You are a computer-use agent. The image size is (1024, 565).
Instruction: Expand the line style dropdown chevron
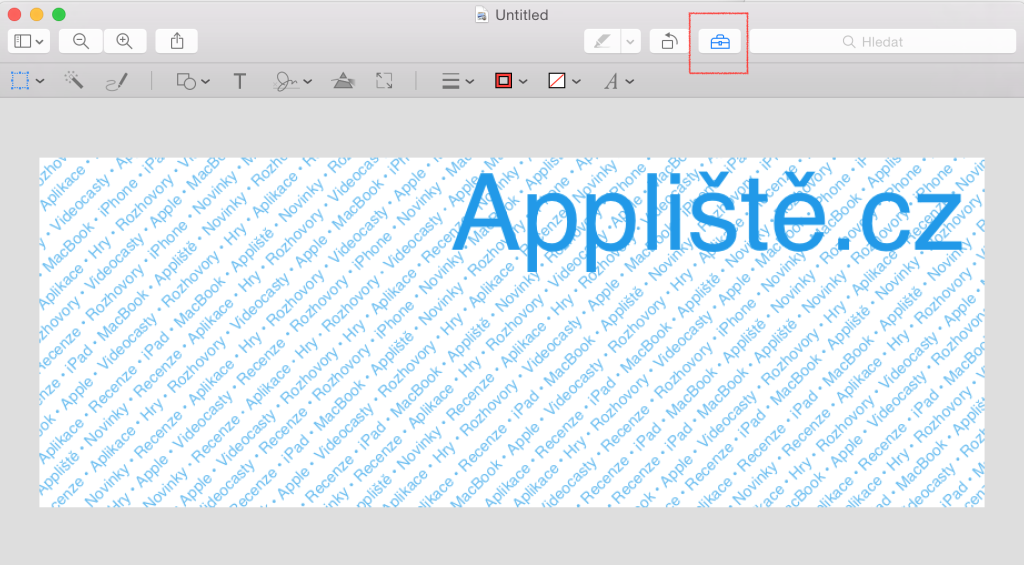pos(470,82)
